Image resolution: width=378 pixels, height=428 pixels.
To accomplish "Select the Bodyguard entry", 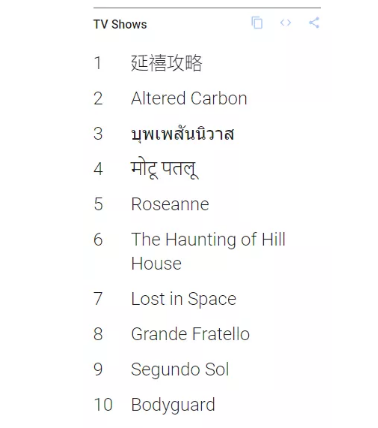I will [x=173, y=405].
